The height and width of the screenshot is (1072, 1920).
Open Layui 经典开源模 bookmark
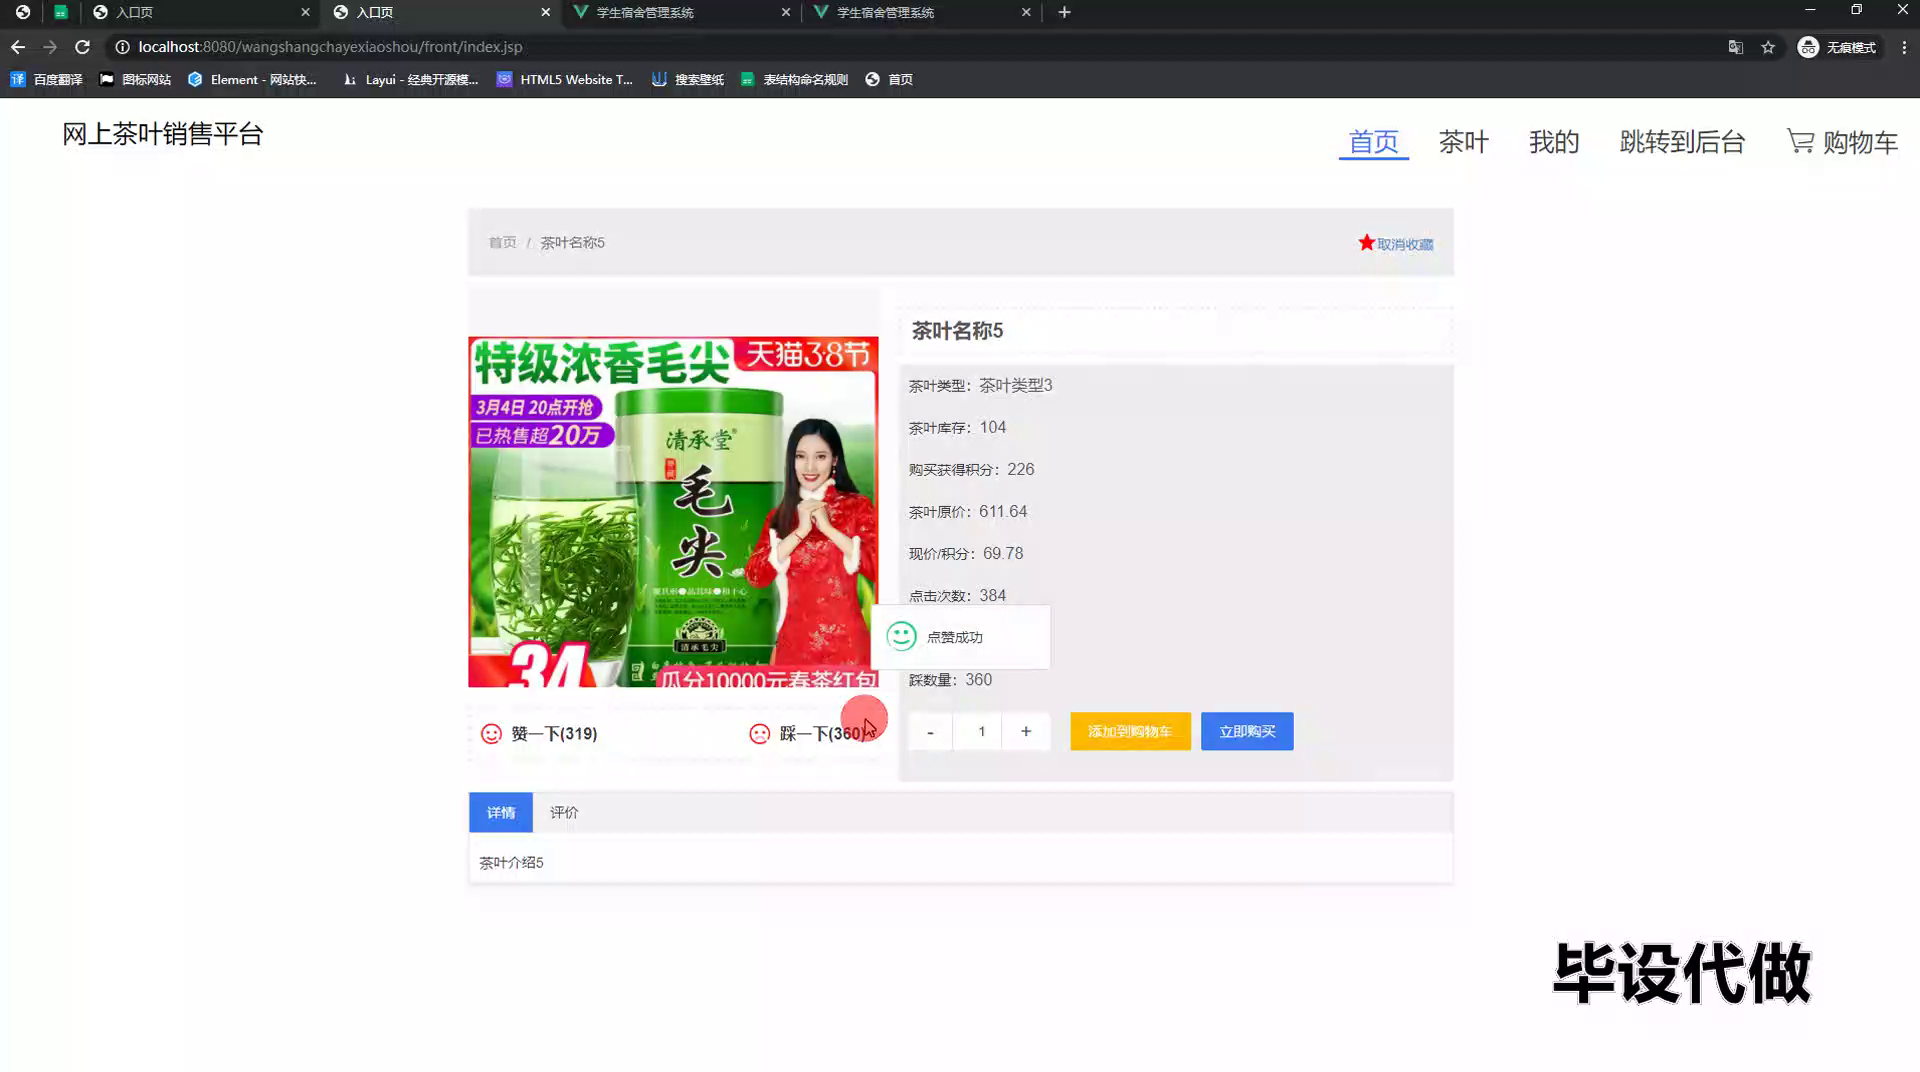[x=410, y=79]
